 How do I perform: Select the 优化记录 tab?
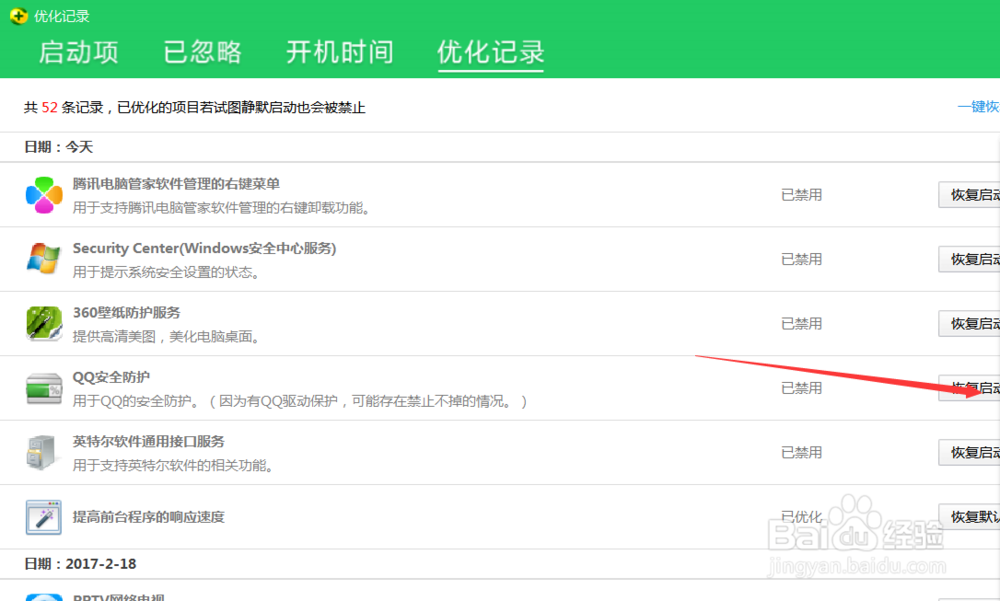coord(489,53)
